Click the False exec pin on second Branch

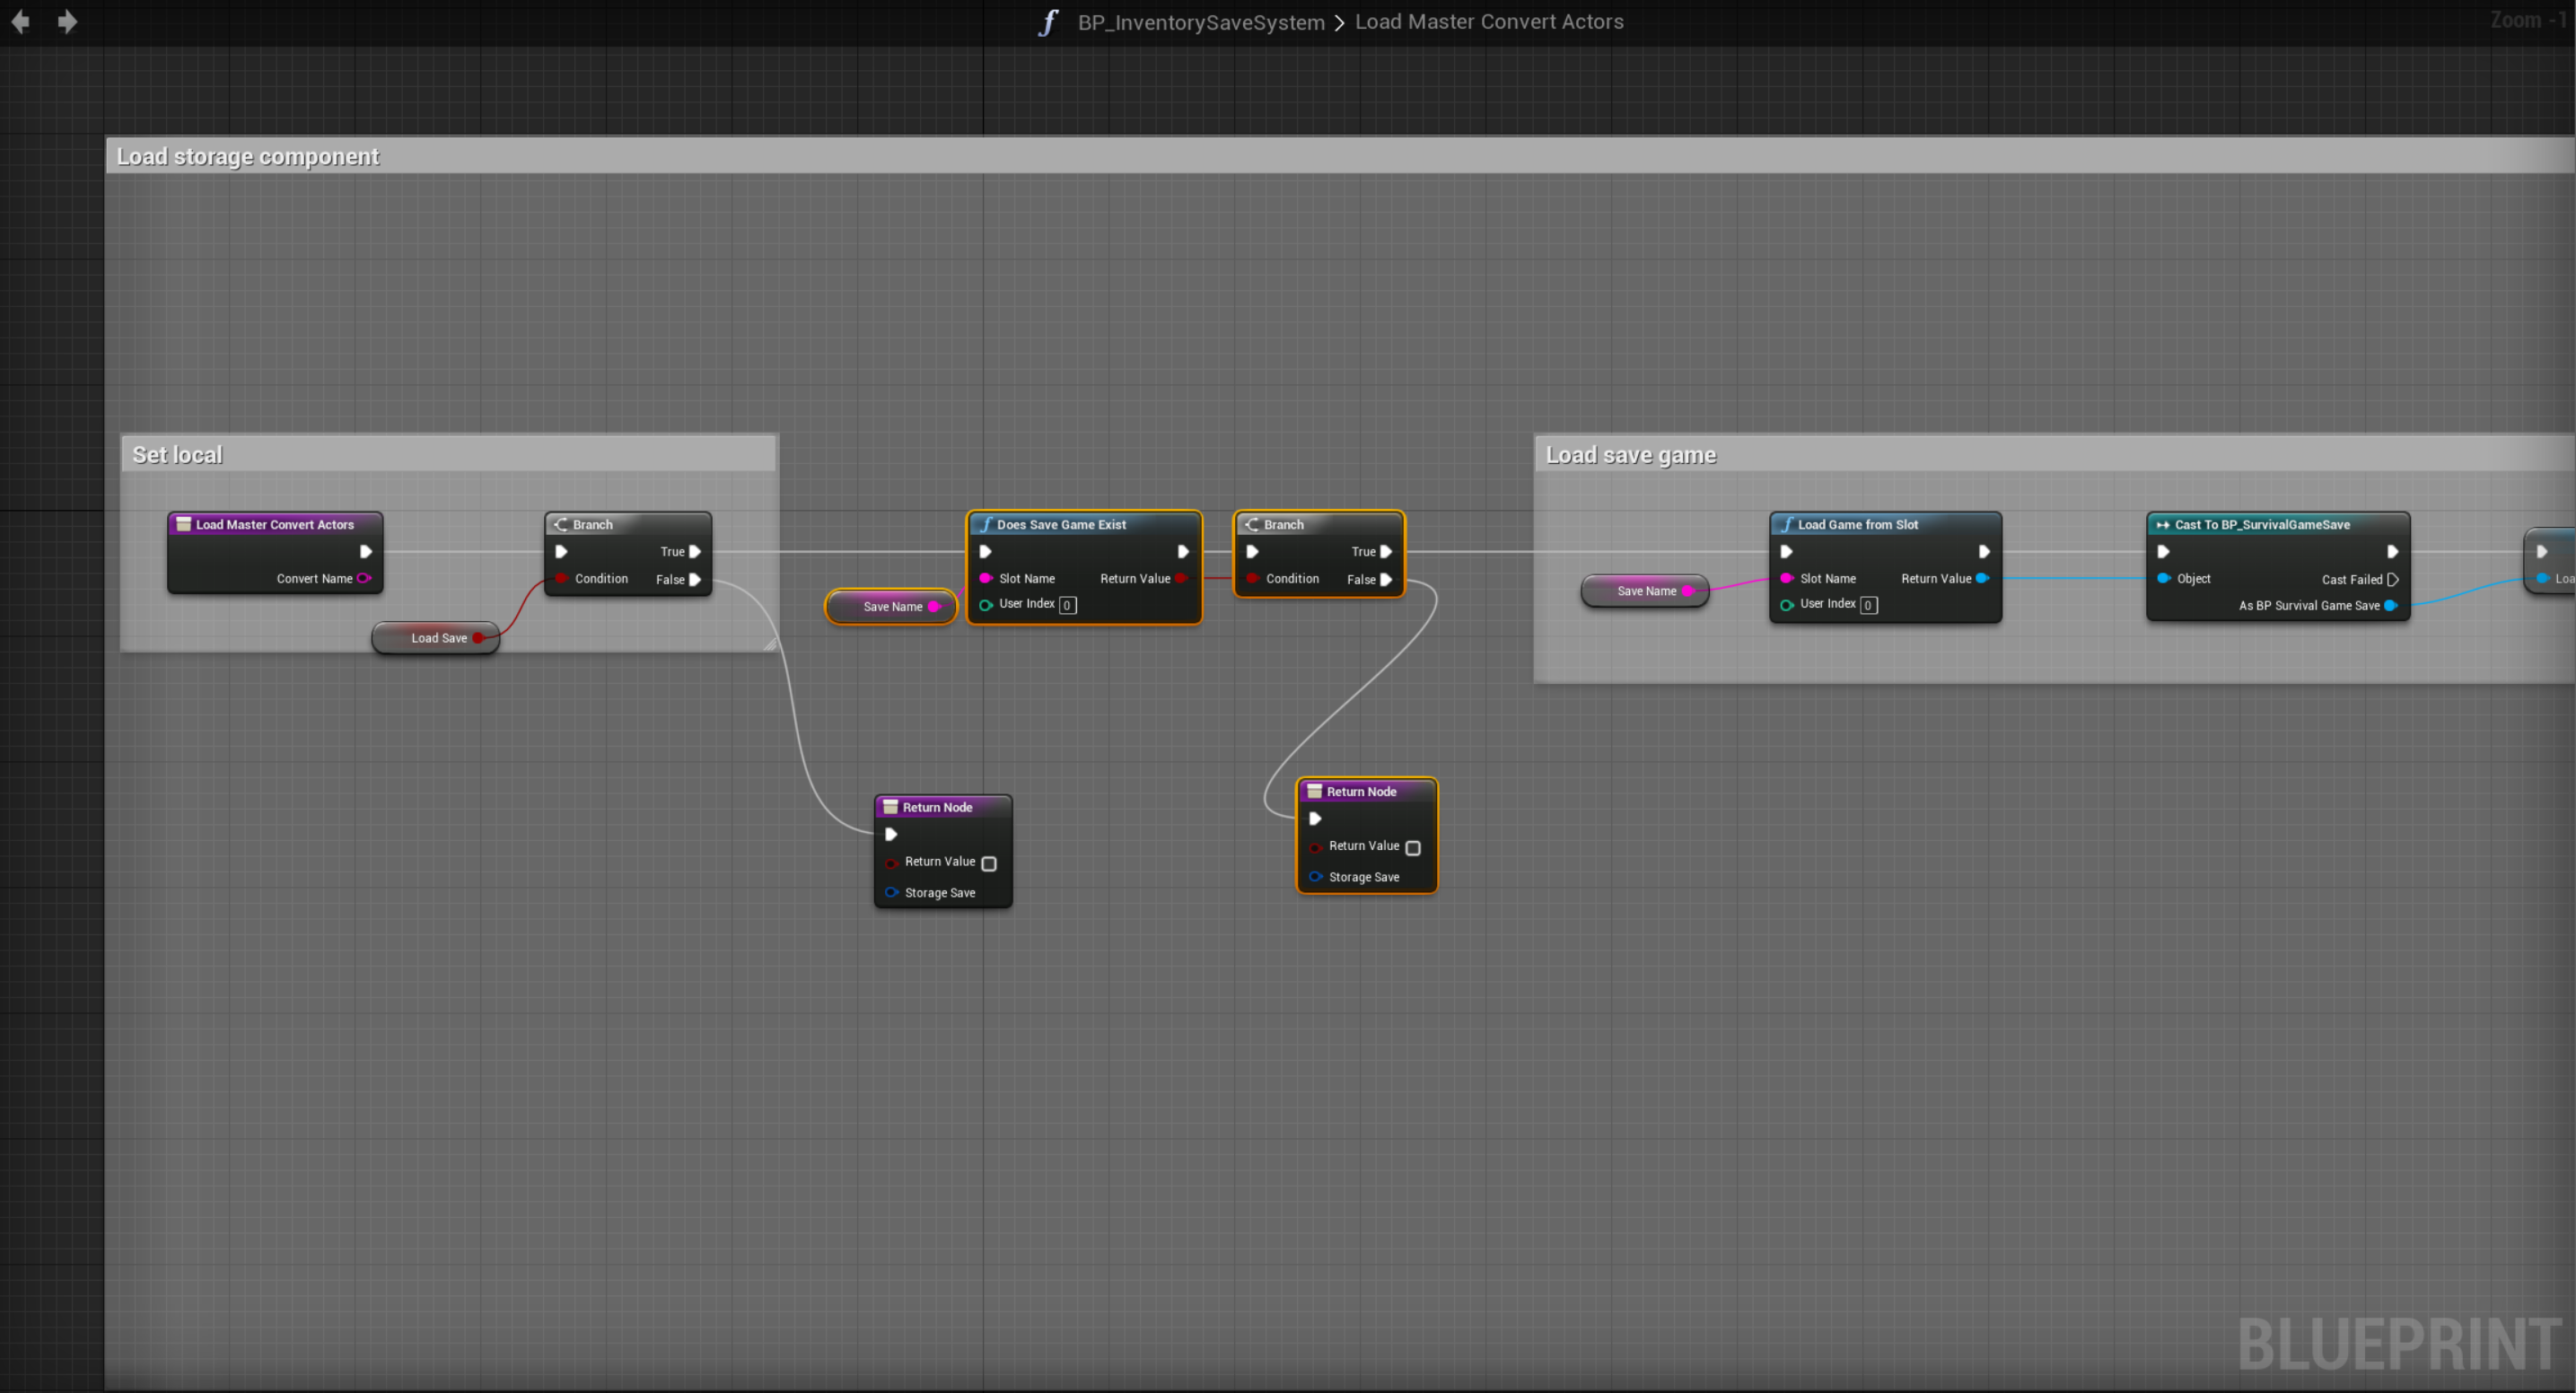click(x=1386, y=579)
